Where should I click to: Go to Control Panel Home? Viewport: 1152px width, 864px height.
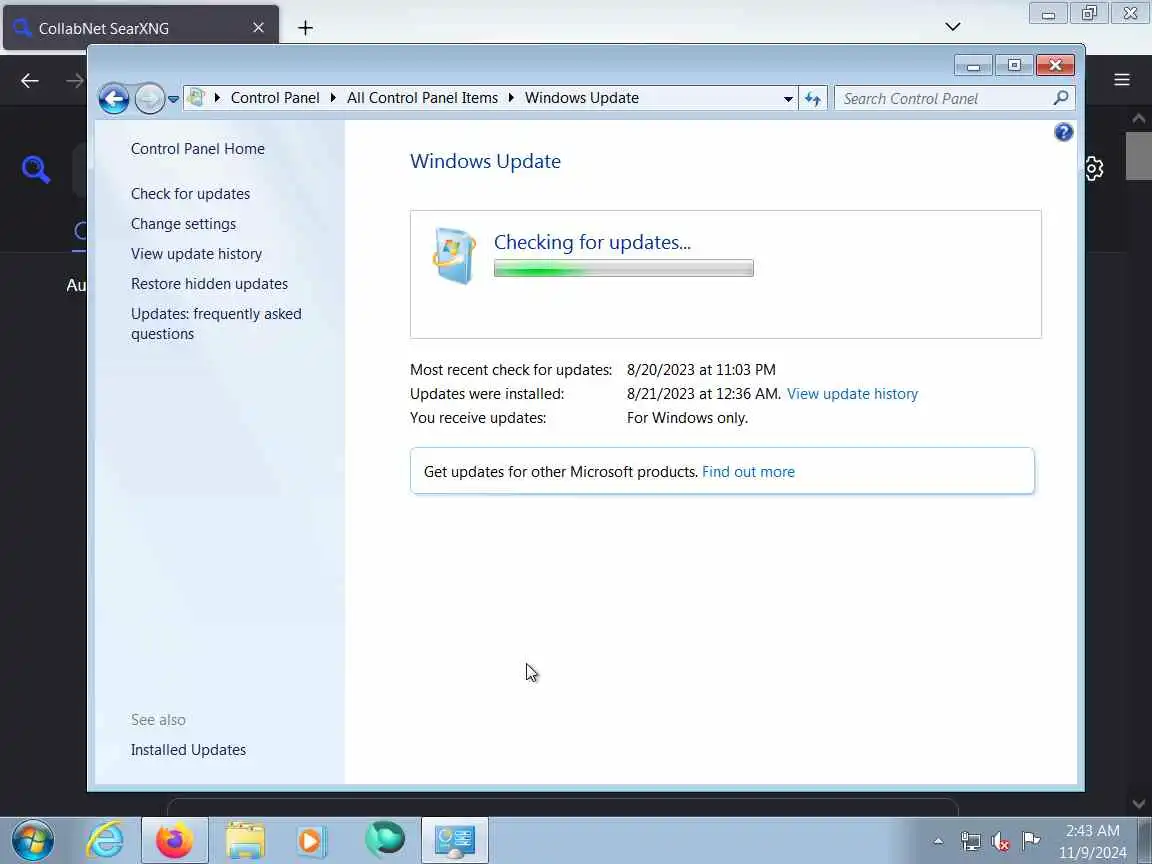tap(198, 148)
